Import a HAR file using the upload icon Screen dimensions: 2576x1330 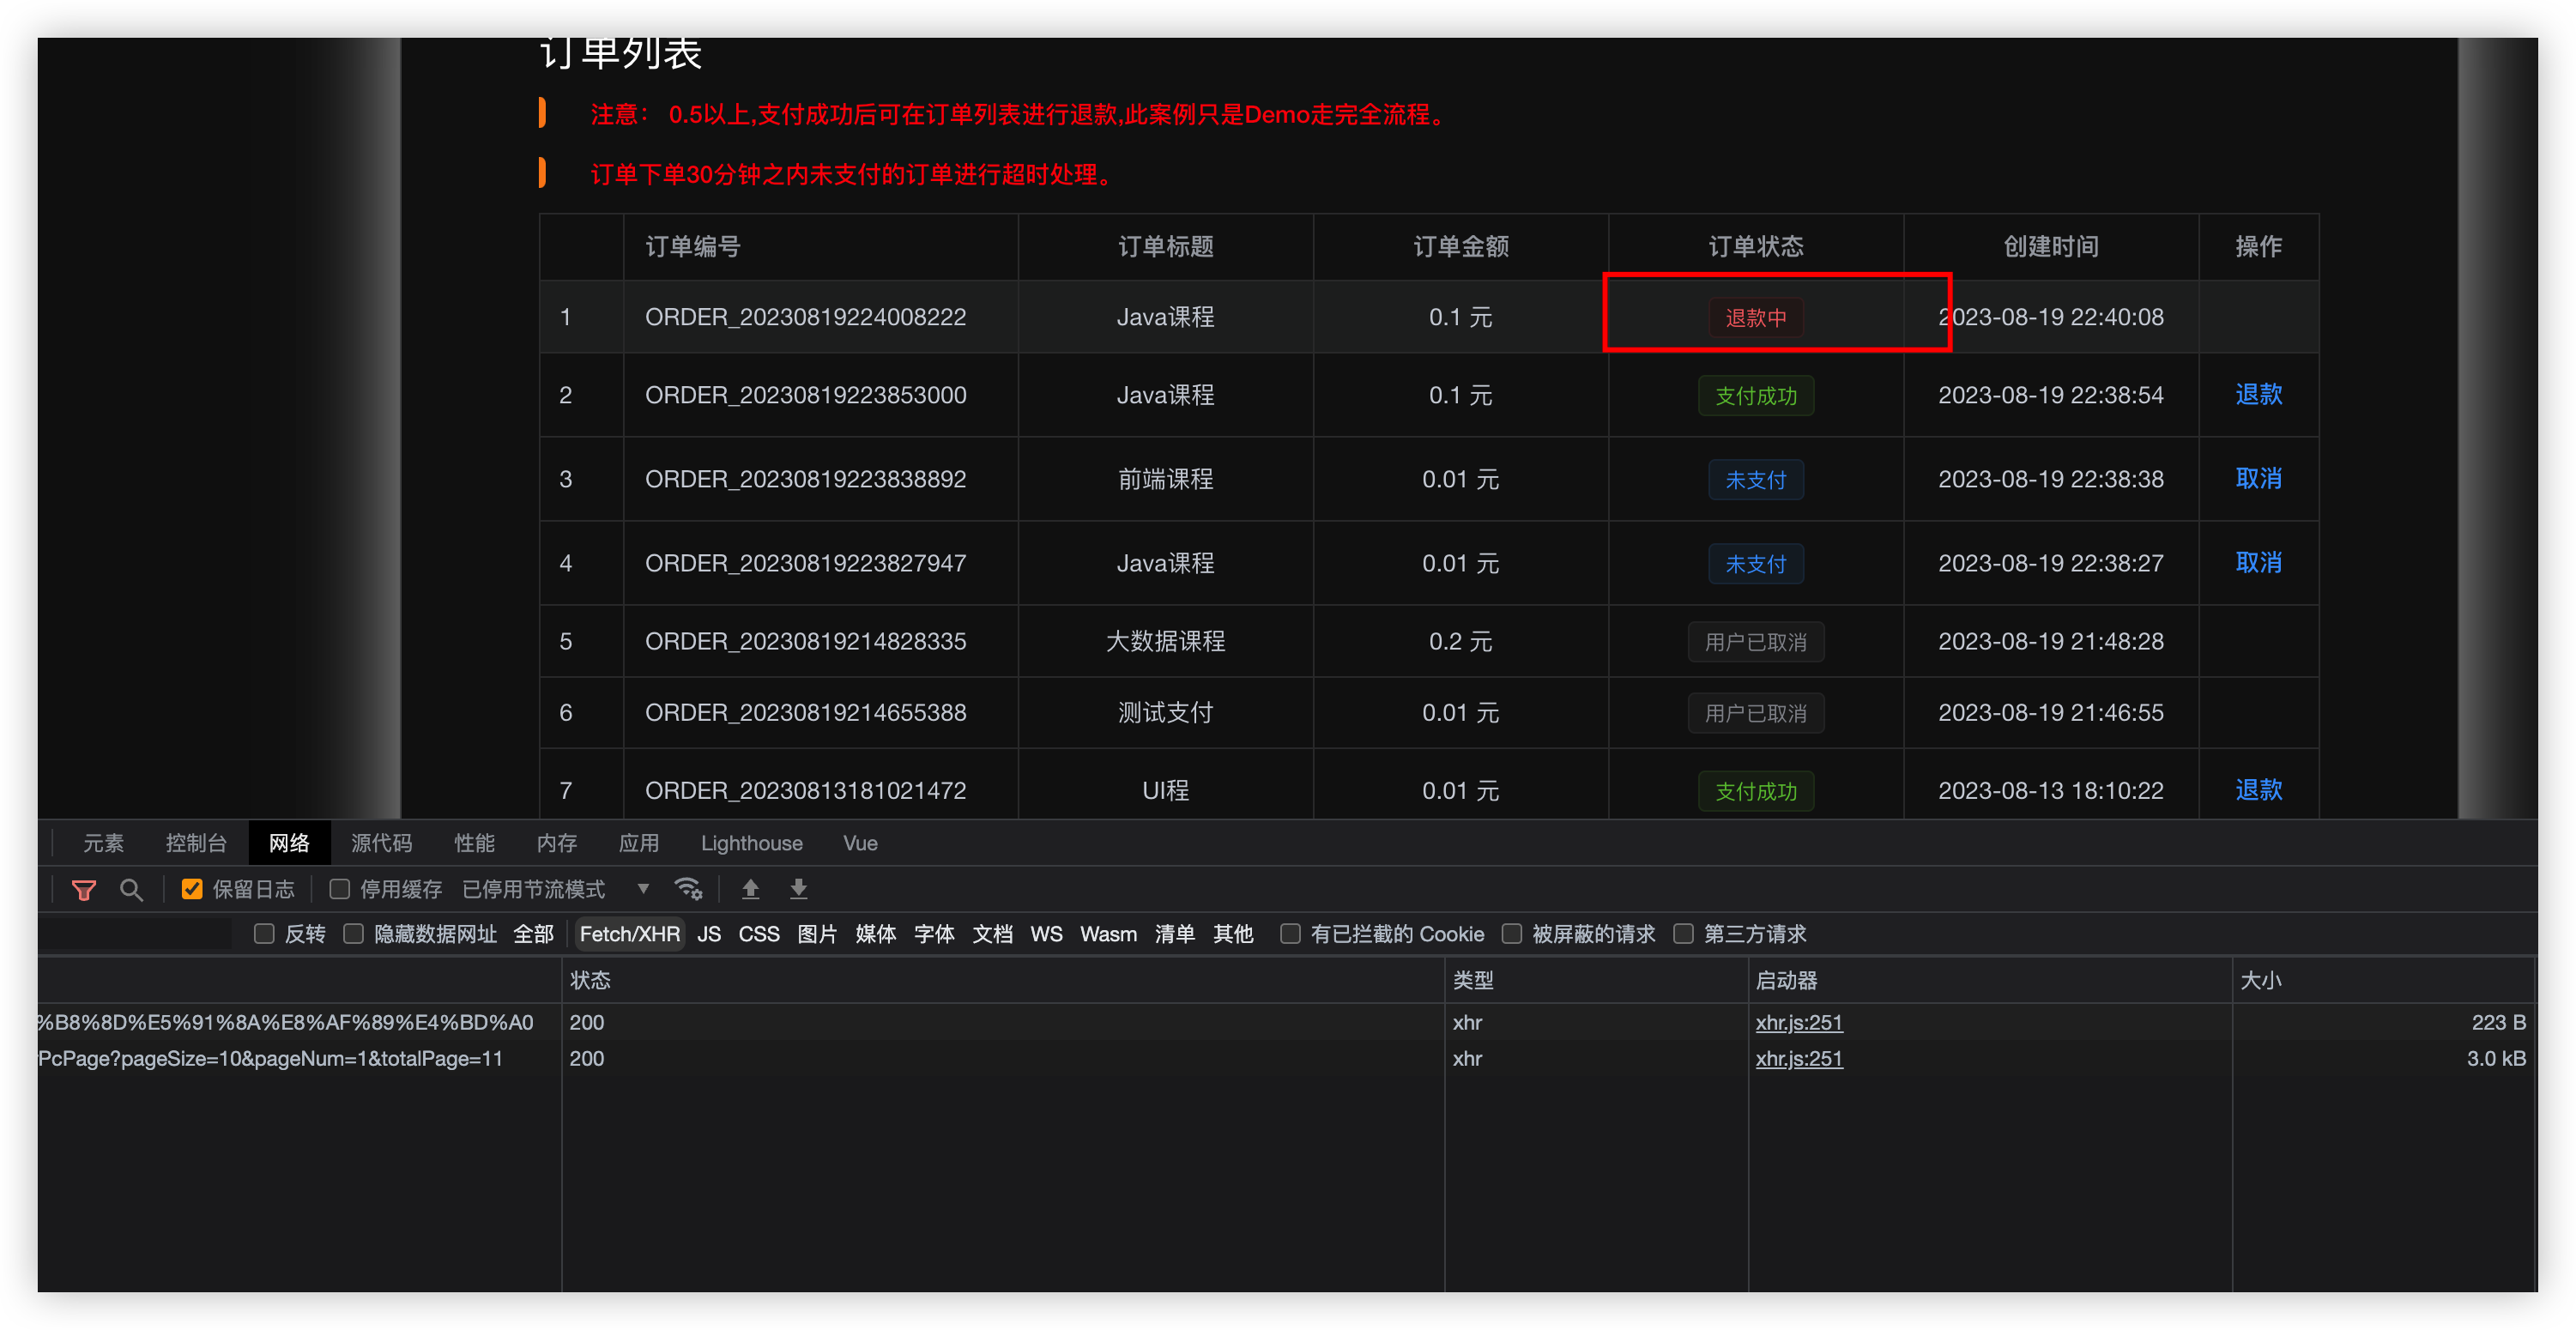pyautogui.click(x=750, y=889)
